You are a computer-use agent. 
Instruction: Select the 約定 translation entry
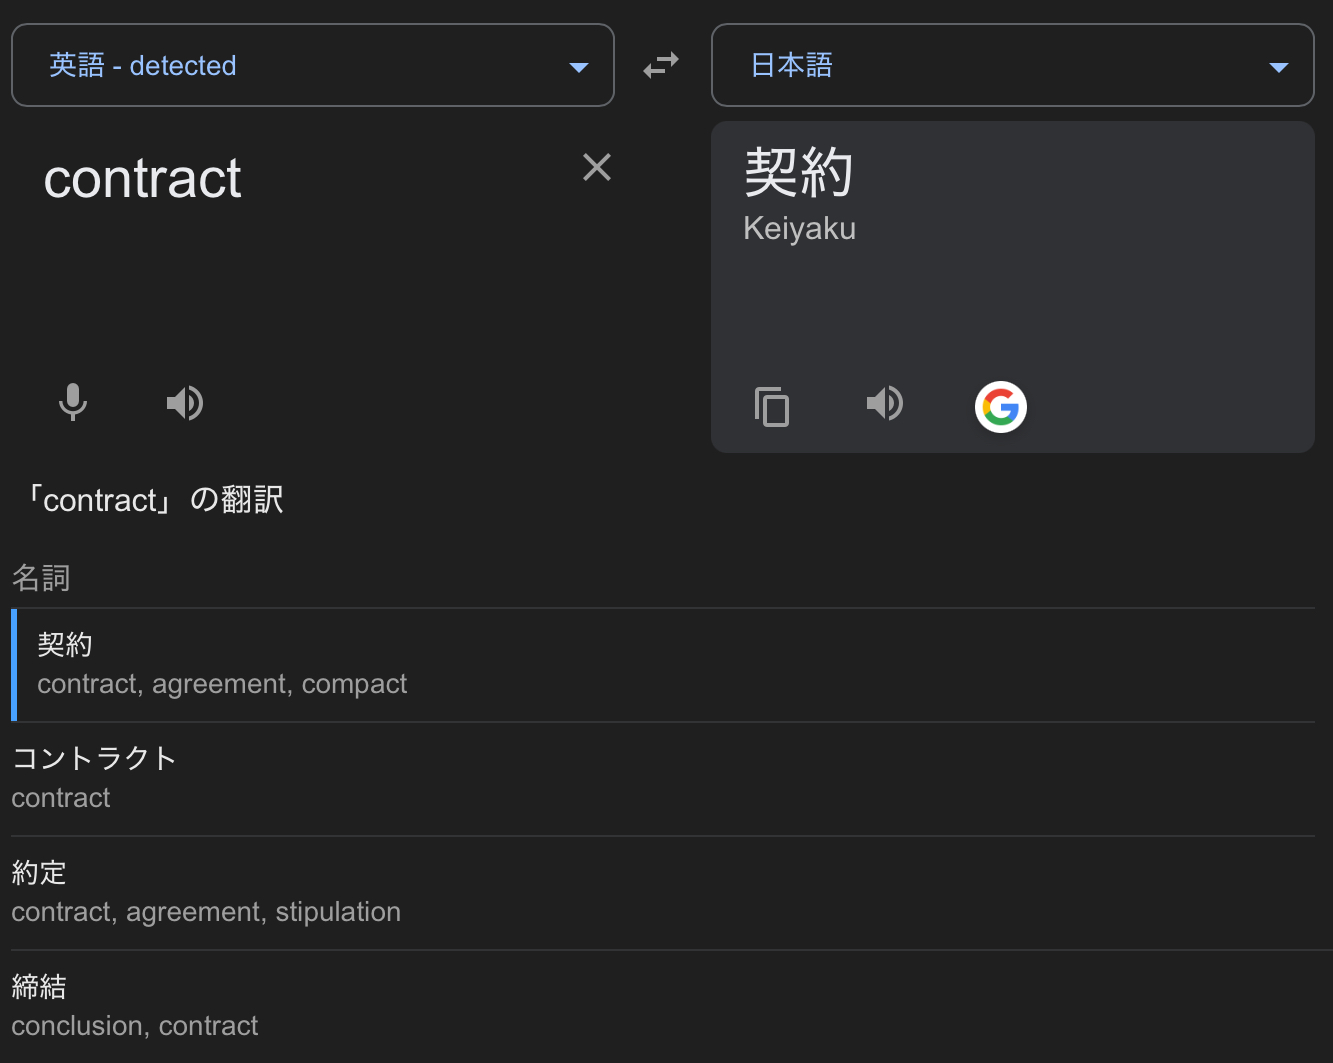(39, 873)
